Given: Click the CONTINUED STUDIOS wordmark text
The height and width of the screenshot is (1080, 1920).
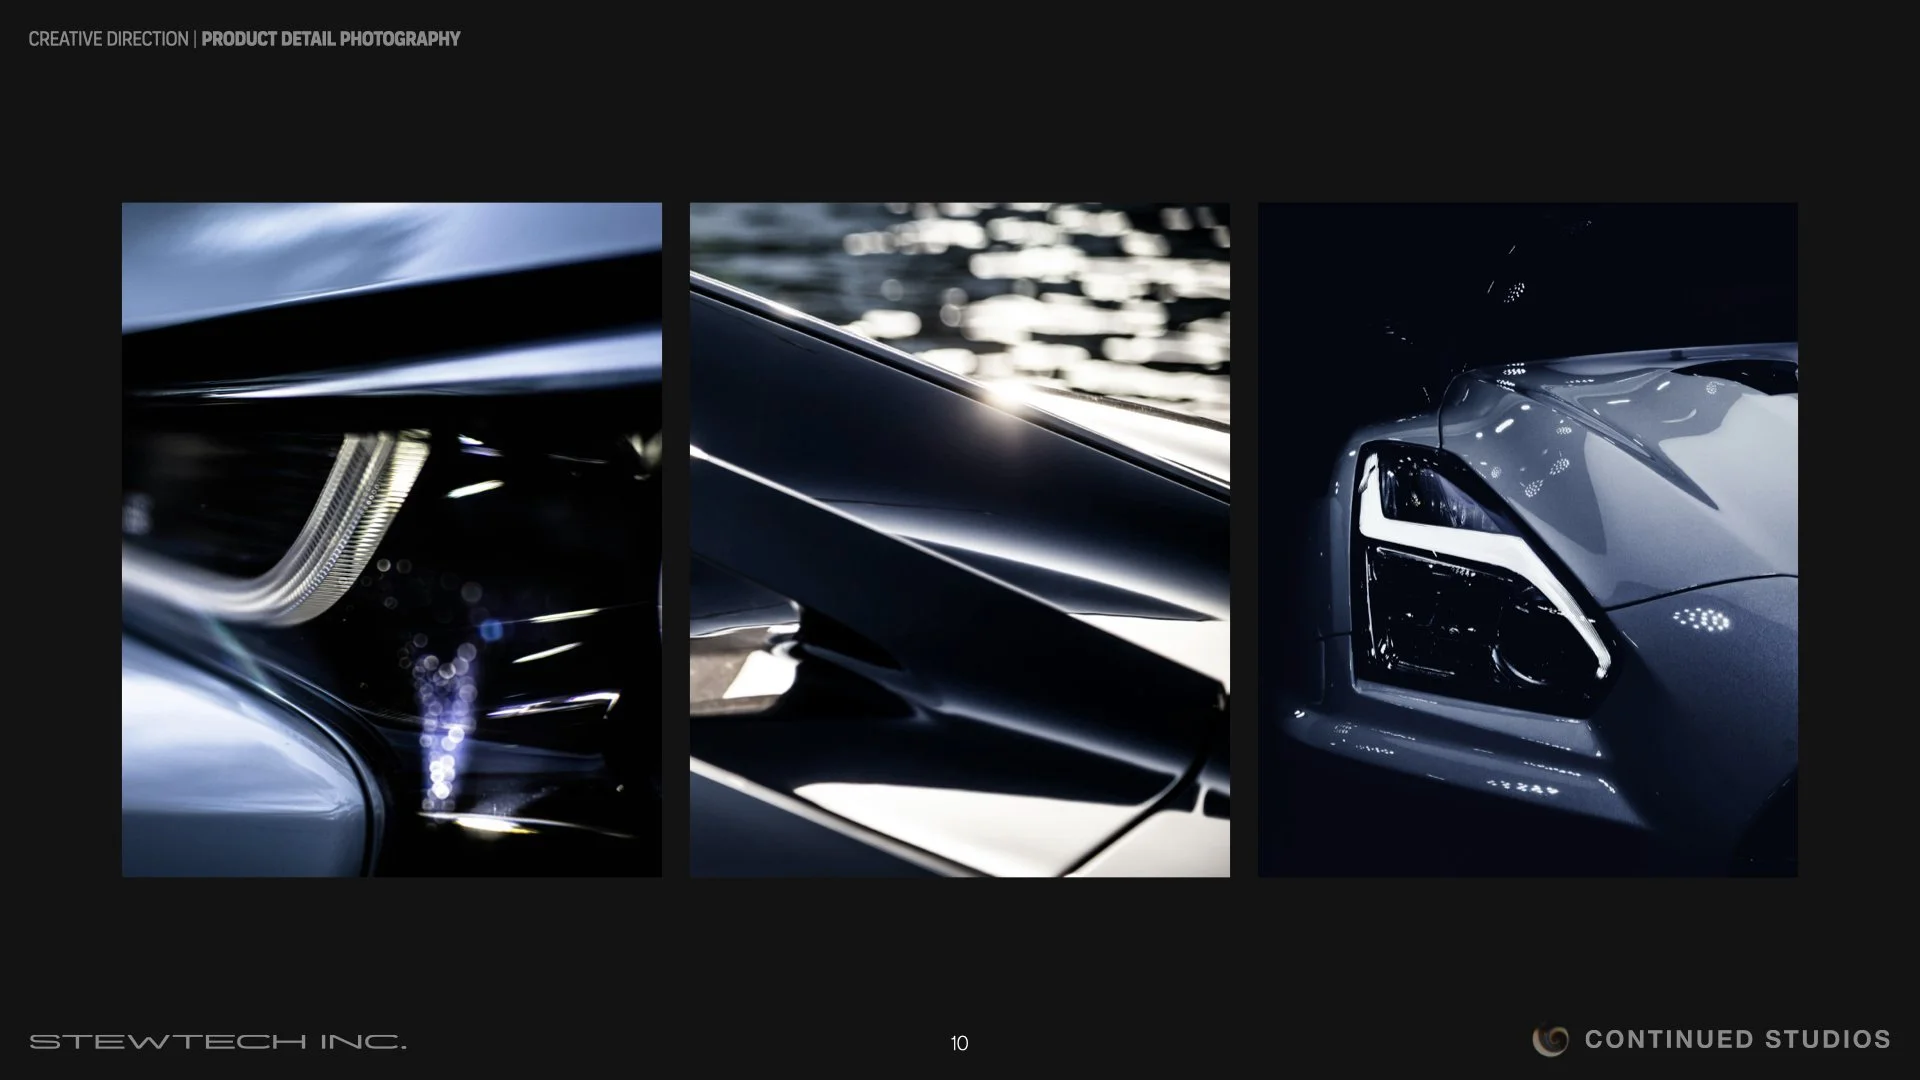Looking at the screenshot, I should 1737,1040.
